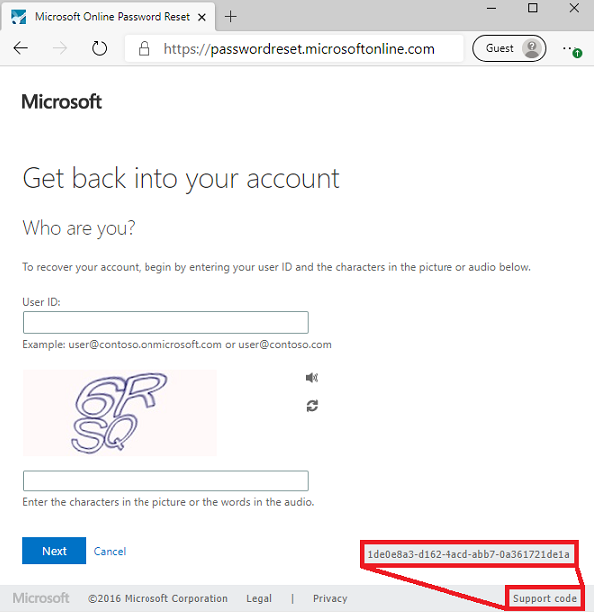This screenshot has height=612, width=594.
Task: Open browser Settings and more menu
Action: (572, 49)
